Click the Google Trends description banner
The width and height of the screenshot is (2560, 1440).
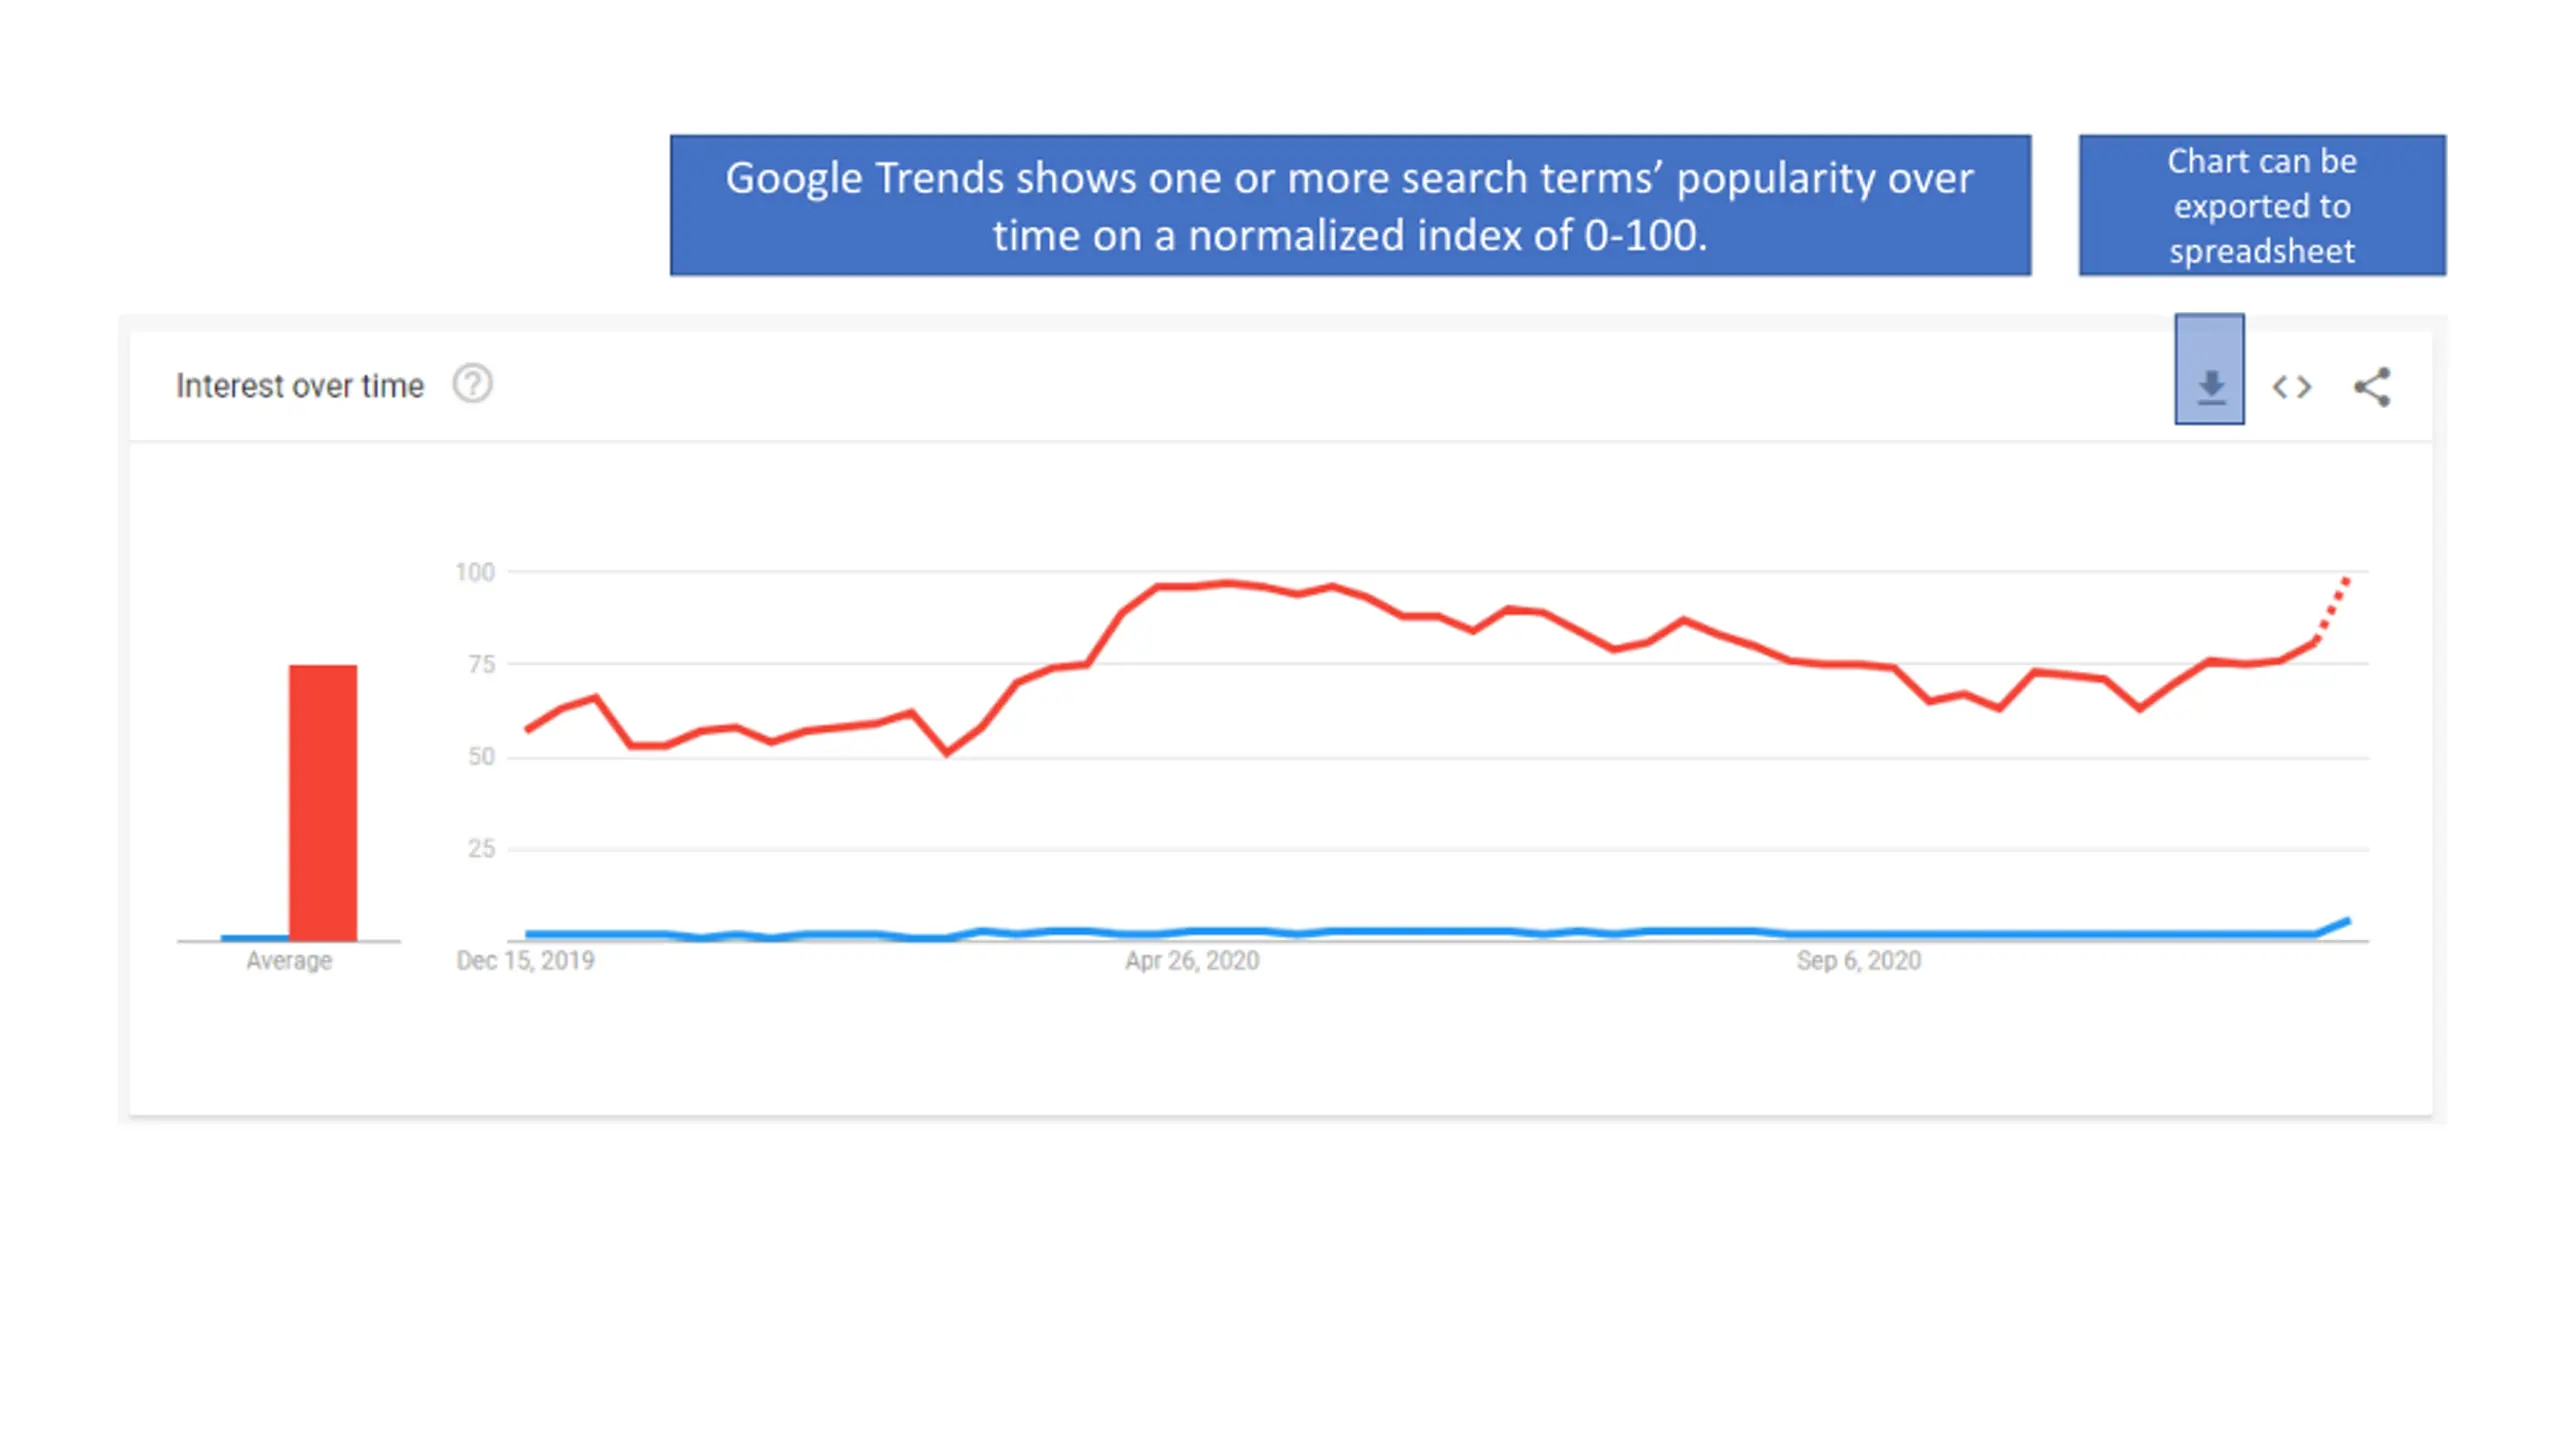click(1350, 205)
